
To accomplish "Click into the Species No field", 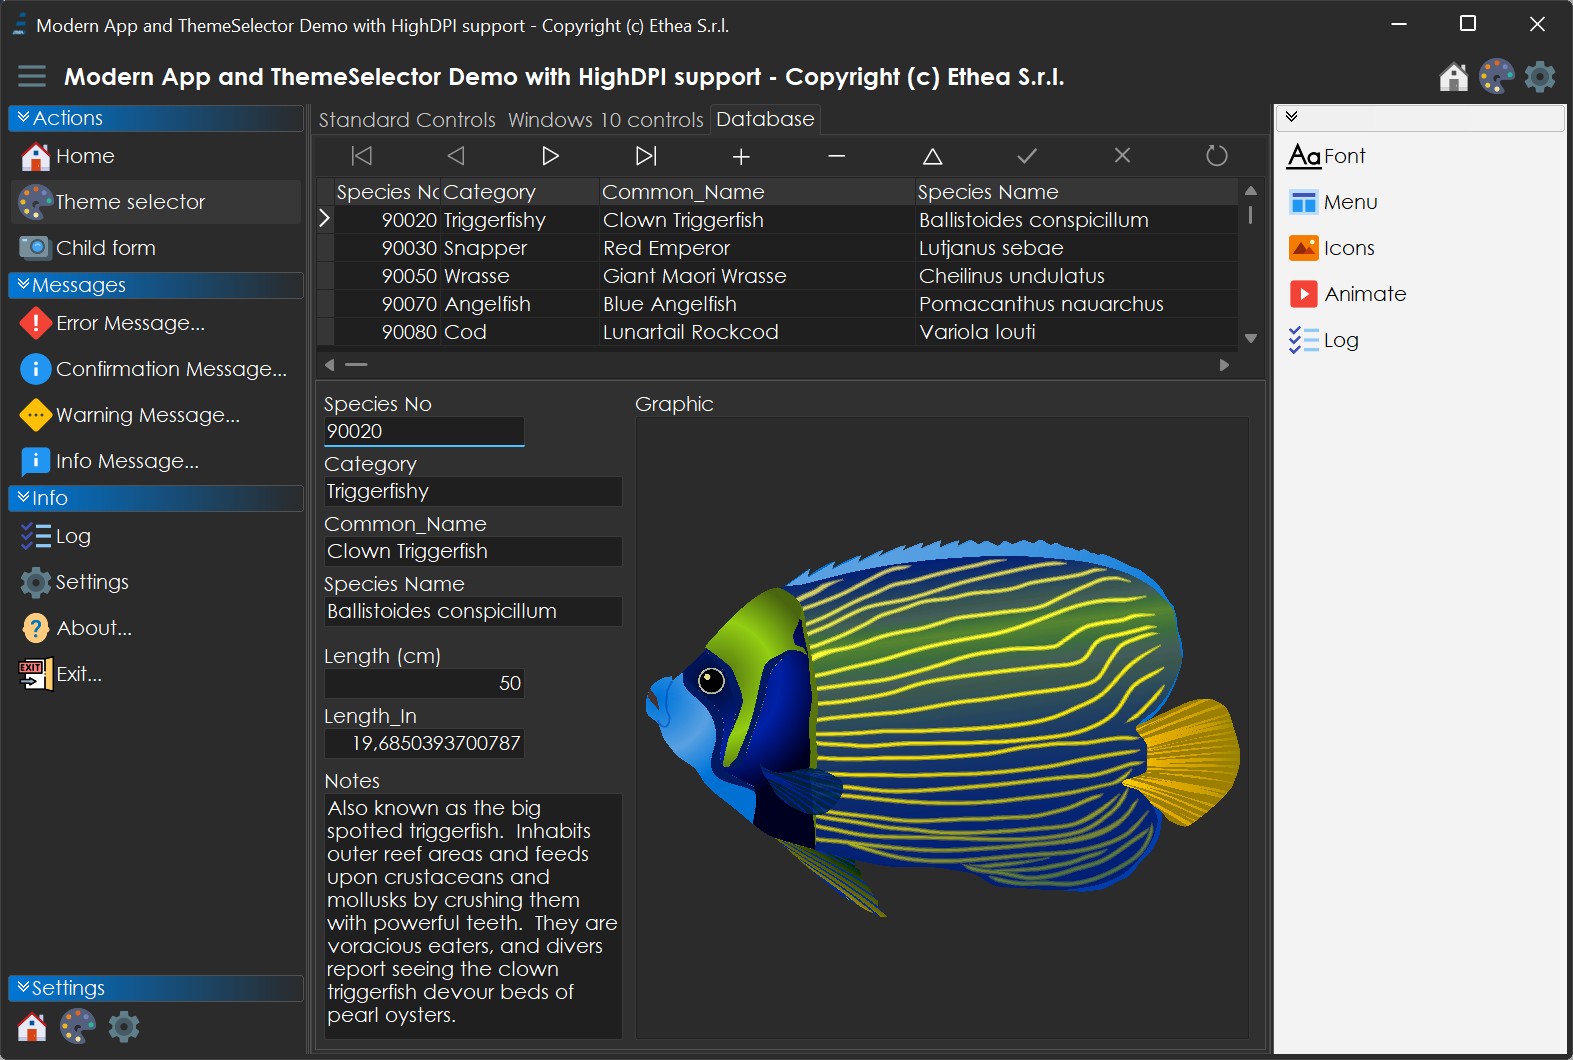I will click(423, 432).
